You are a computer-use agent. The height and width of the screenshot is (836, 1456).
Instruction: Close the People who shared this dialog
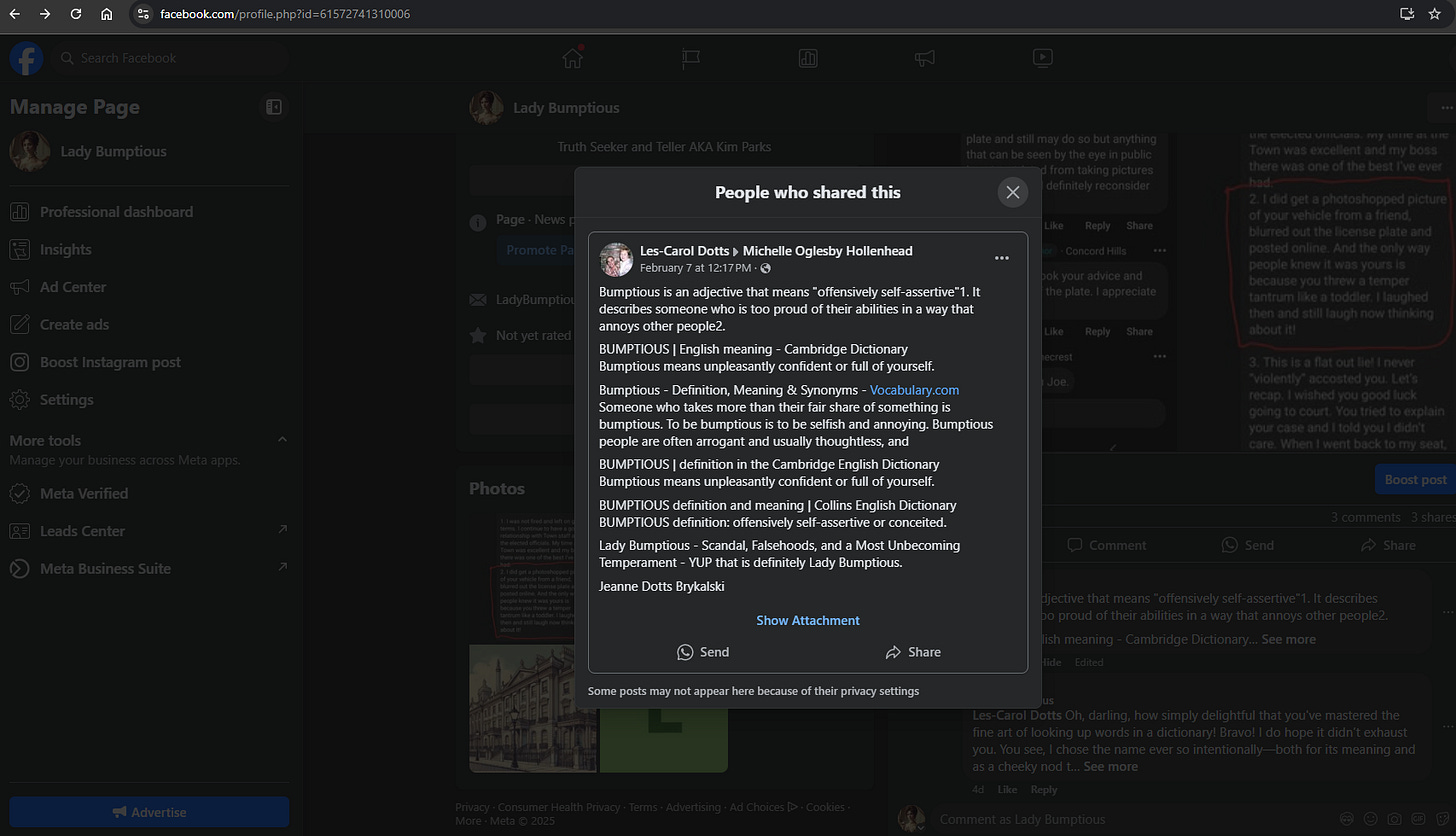pyautogui.click(x=1012, y=192)
